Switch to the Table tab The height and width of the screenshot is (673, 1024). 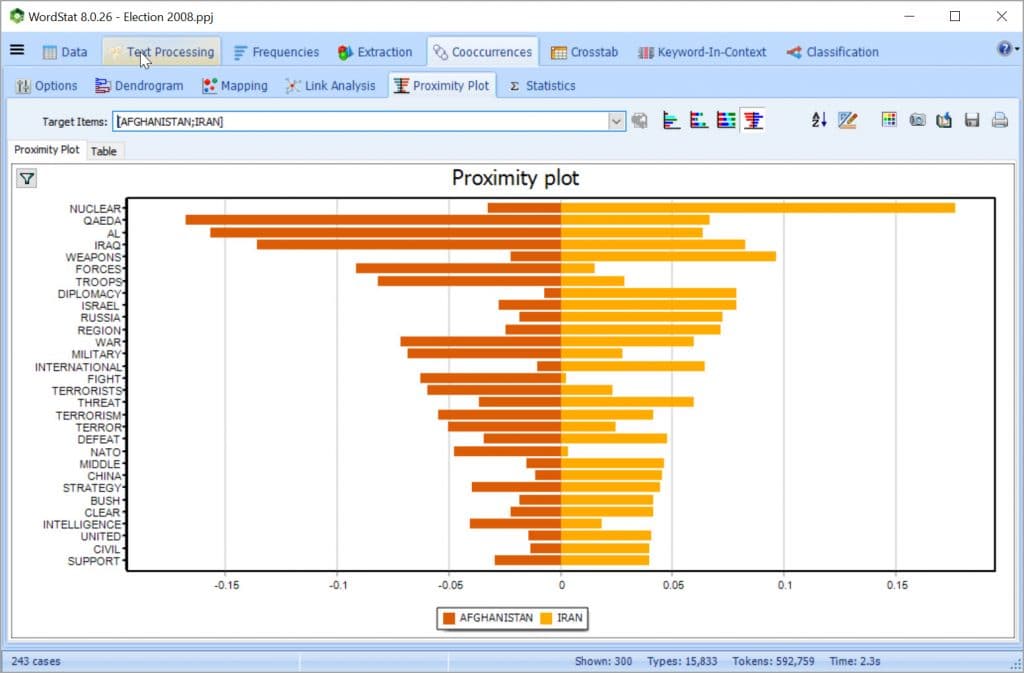104,150
